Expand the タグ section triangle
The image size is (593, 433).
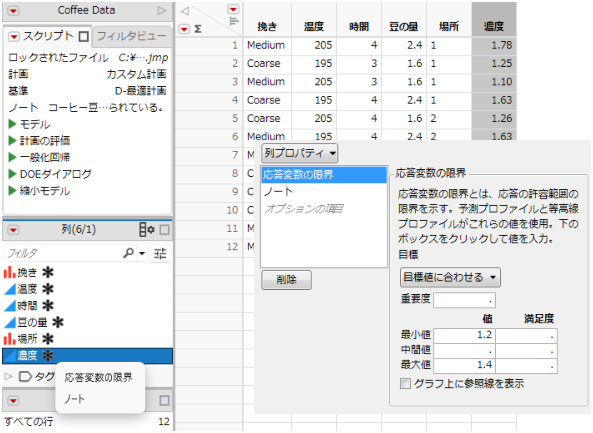(8, 376)
